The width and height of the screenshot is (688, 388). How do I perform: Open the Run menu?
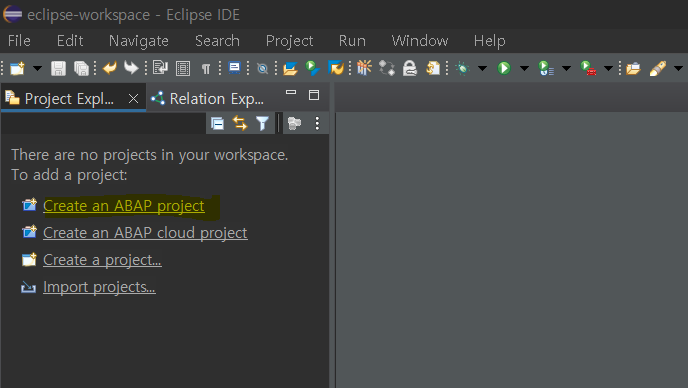point(352,41)
